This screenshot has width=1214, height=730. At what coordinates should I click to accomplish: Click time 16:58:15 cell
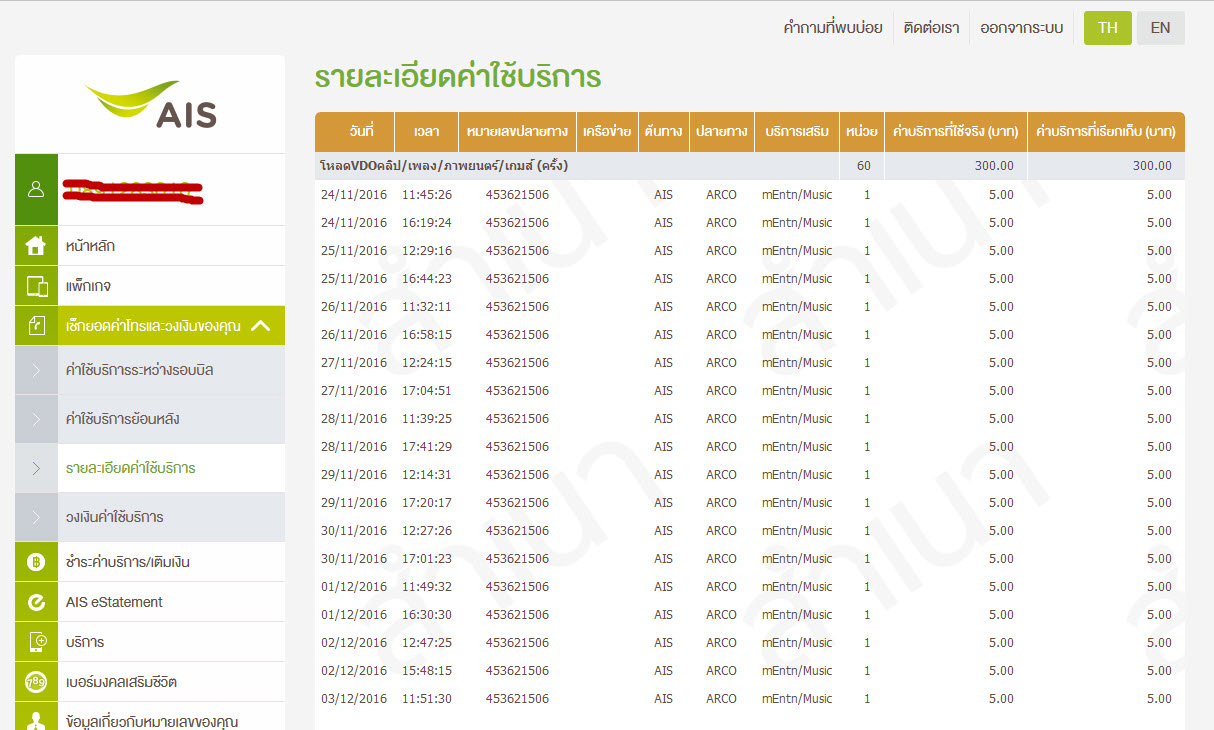pos(427,335)
